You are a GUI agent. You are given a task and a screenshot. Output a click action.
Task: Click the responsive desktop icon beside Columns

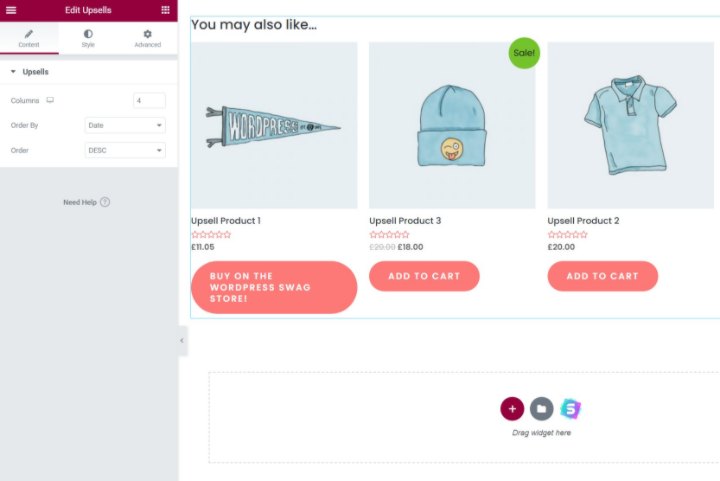pos(50,100)
